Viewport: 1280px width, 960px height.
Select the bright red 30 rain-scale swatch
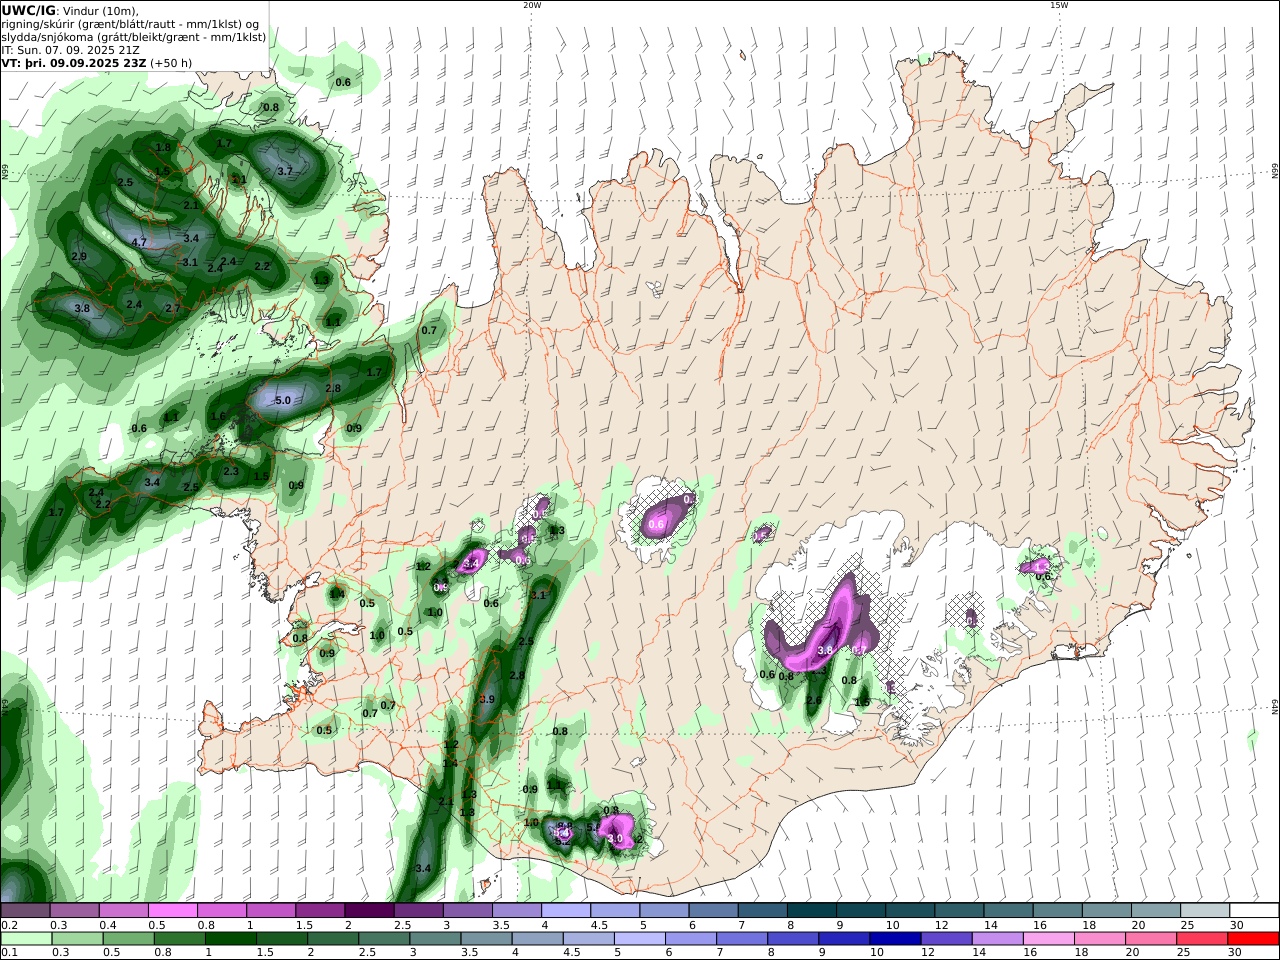pyautogui.click(x=1253, y=939)
